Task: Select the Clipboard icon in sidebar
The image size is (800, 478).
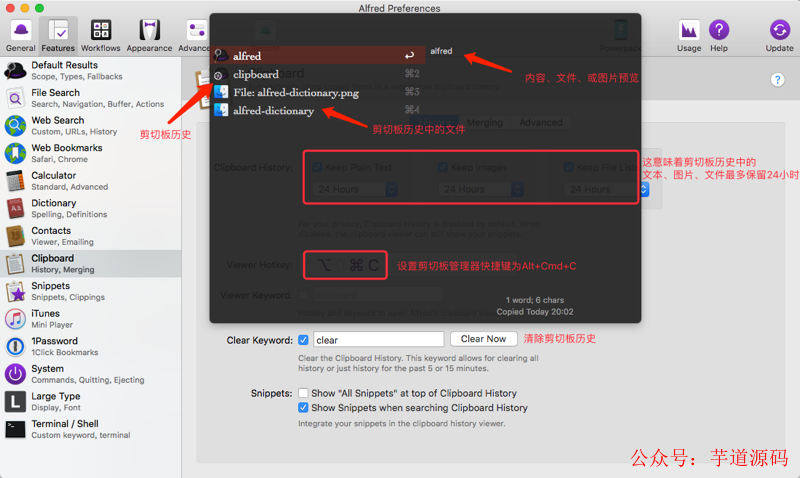Action: pos(15,263)
